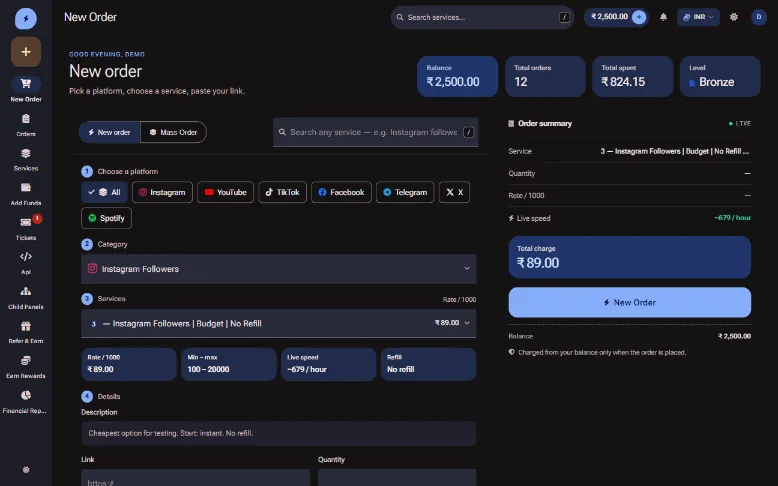778x486 pixels.
Task: Click the Total spent ₹824.15 card
Action: click(633, 76)
